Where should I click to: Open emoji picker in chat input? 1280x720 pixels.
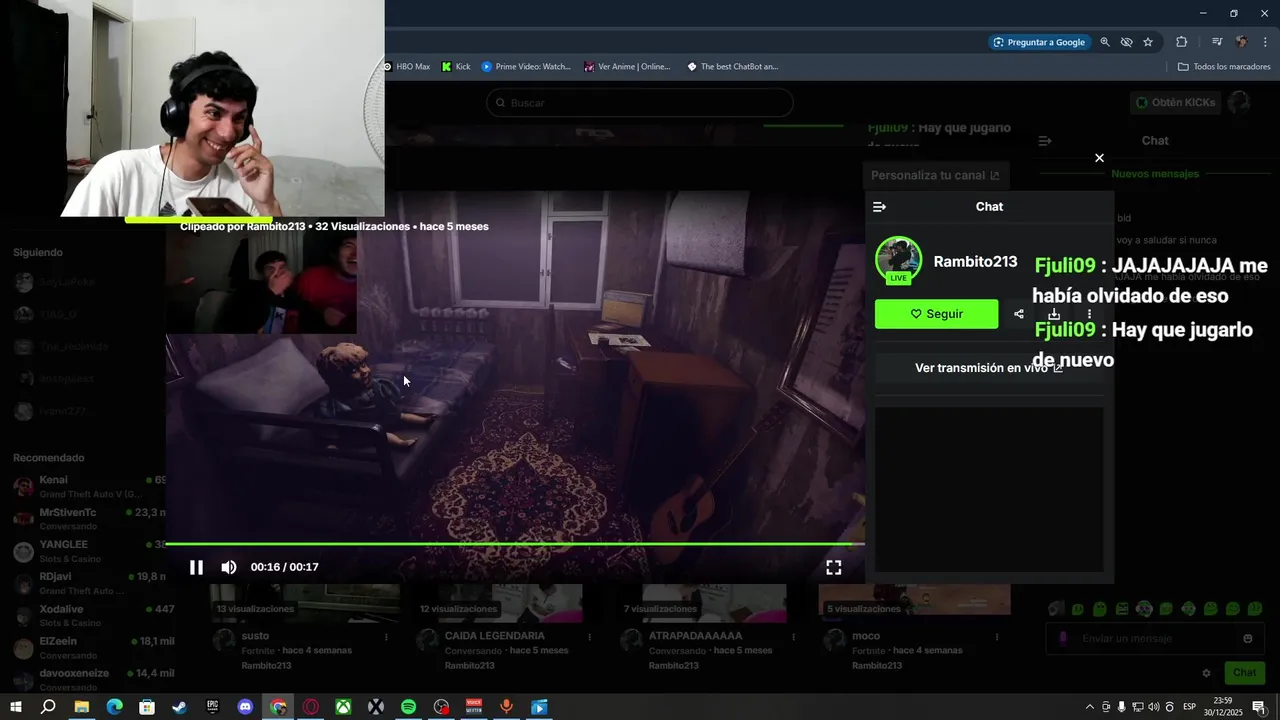pos(1248,638)
